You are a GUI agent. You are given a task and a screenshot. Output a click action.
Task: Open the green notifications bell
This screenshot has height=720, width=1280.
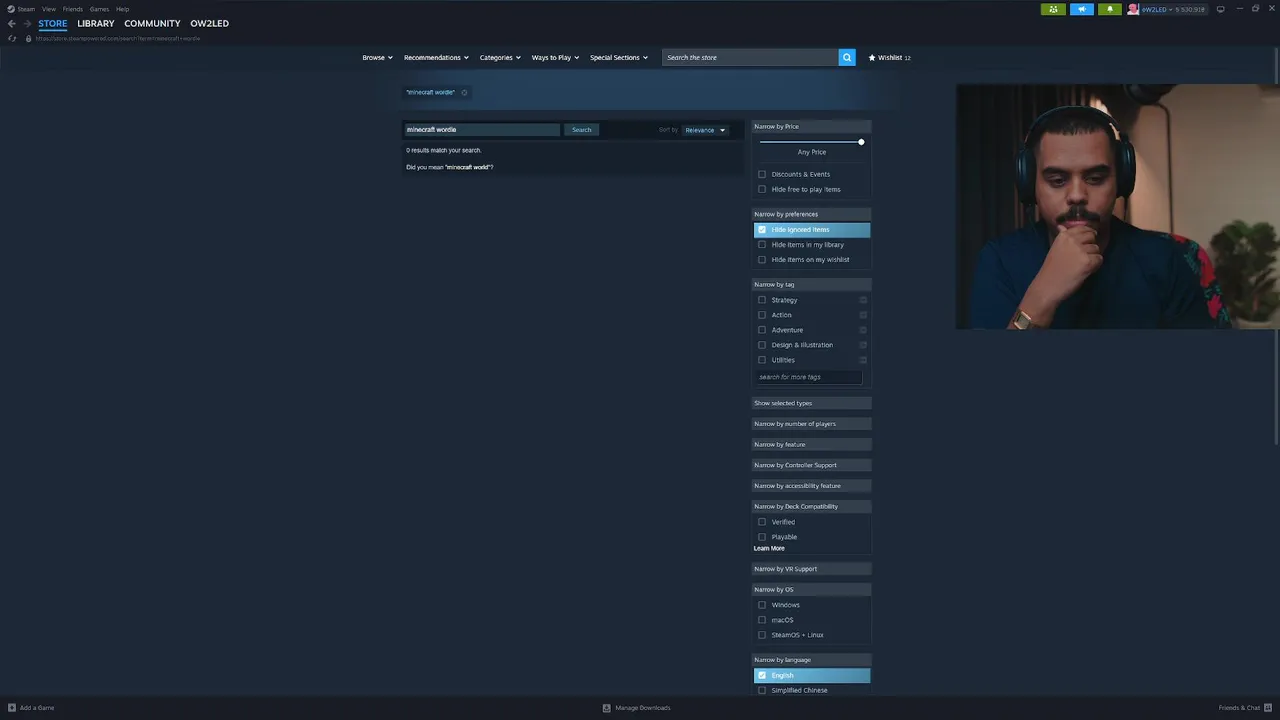pos(1109,9)
